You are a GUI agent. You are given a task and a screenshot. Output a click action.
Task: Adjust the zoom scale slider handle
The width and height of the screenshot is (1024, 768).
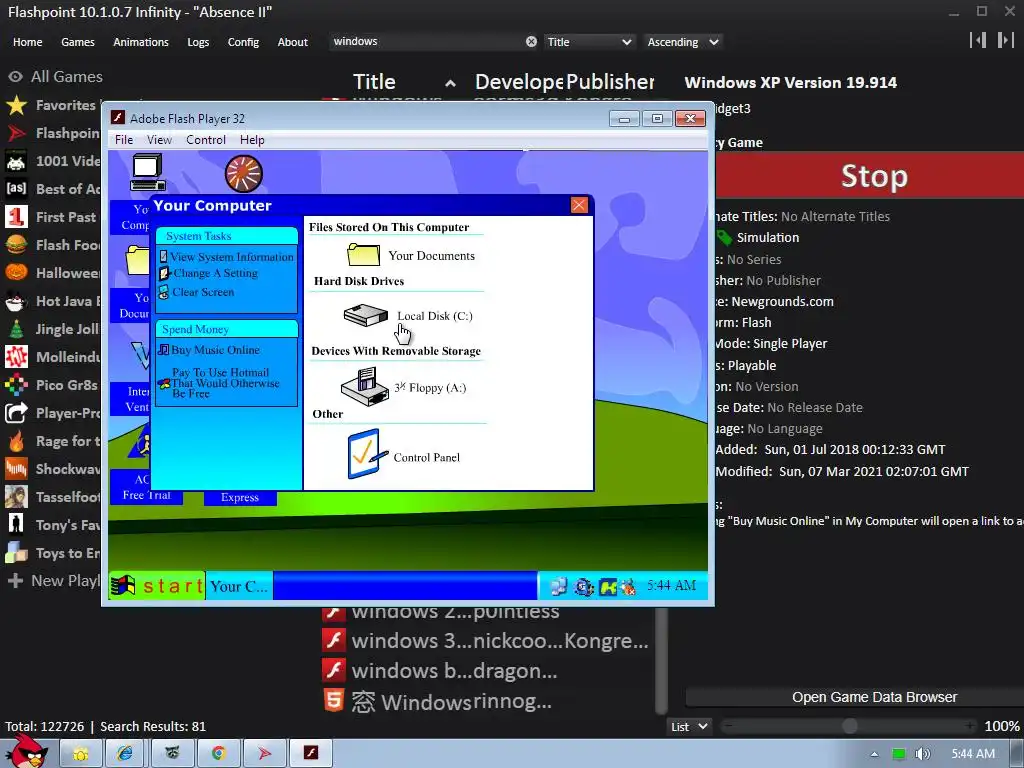point(850,726)
